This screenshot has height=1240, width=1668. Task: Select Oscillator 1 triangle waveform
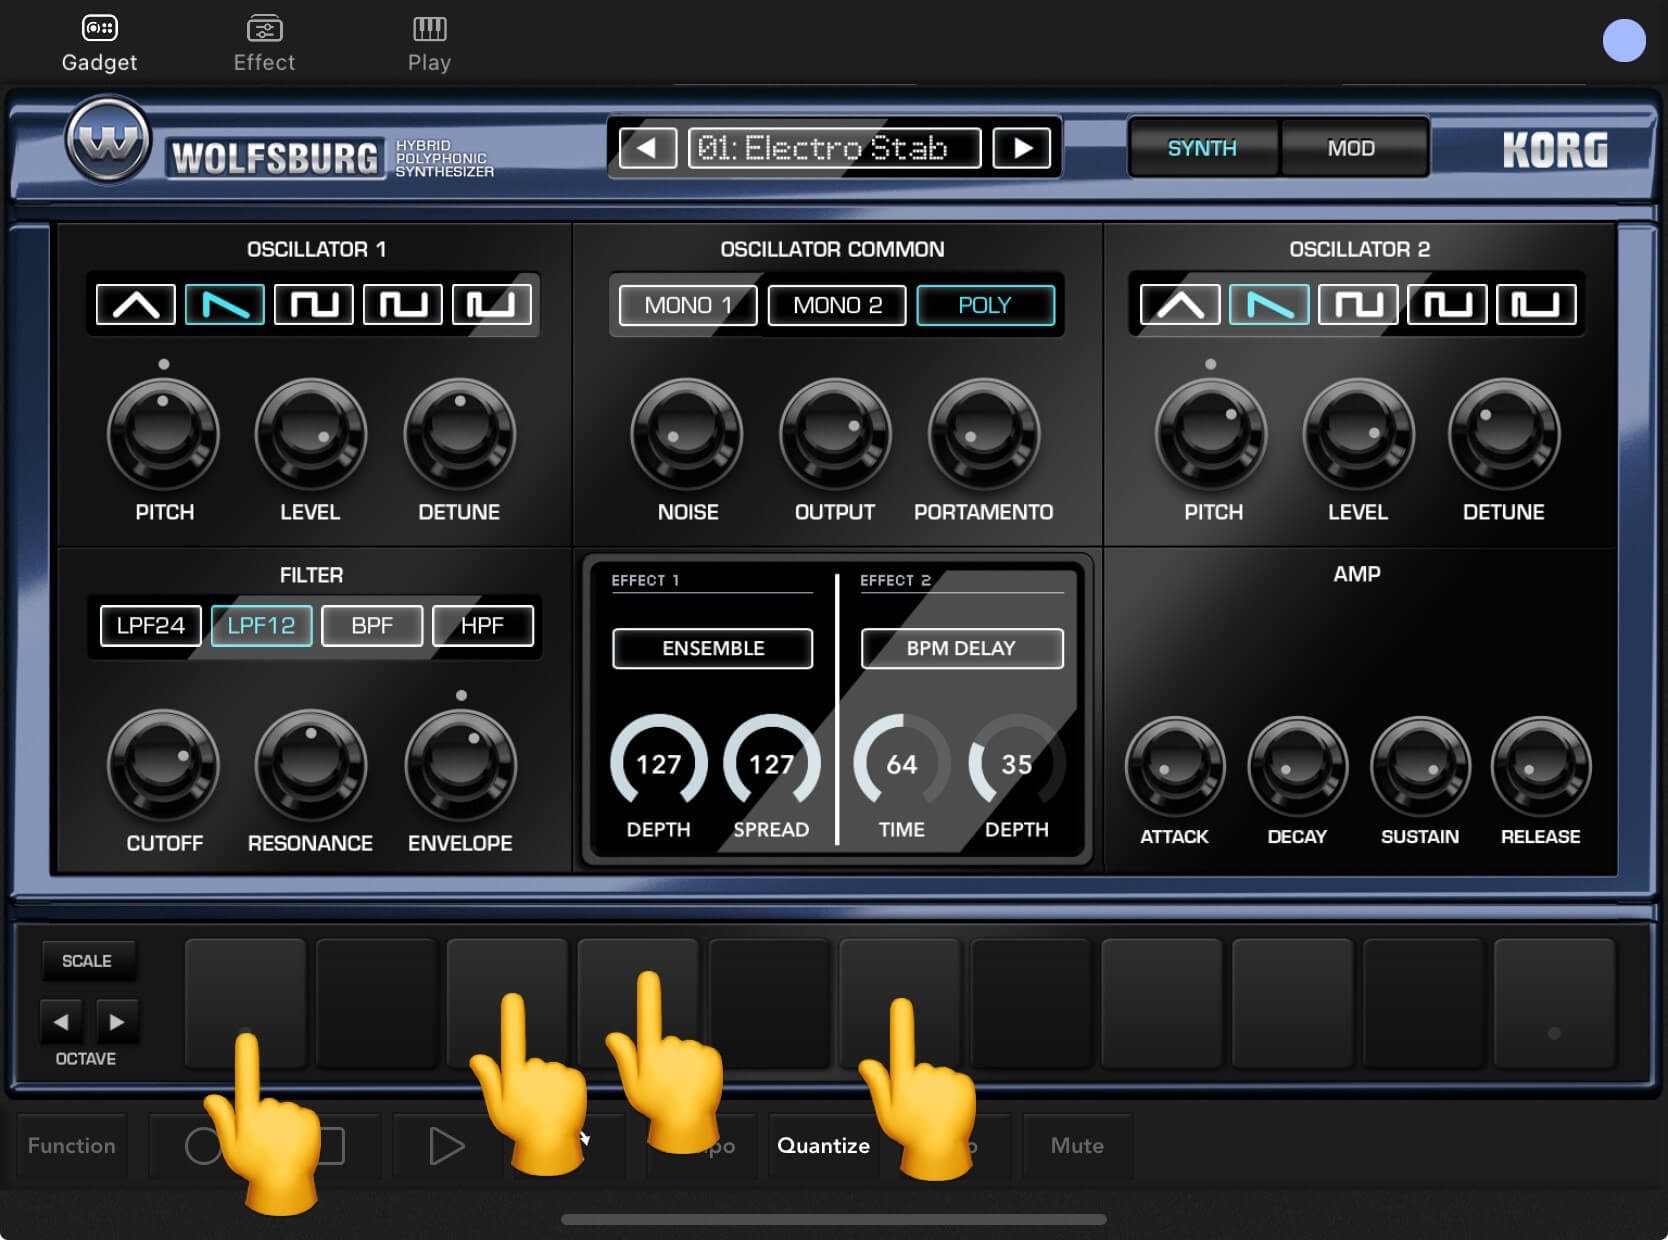(136, 304)
